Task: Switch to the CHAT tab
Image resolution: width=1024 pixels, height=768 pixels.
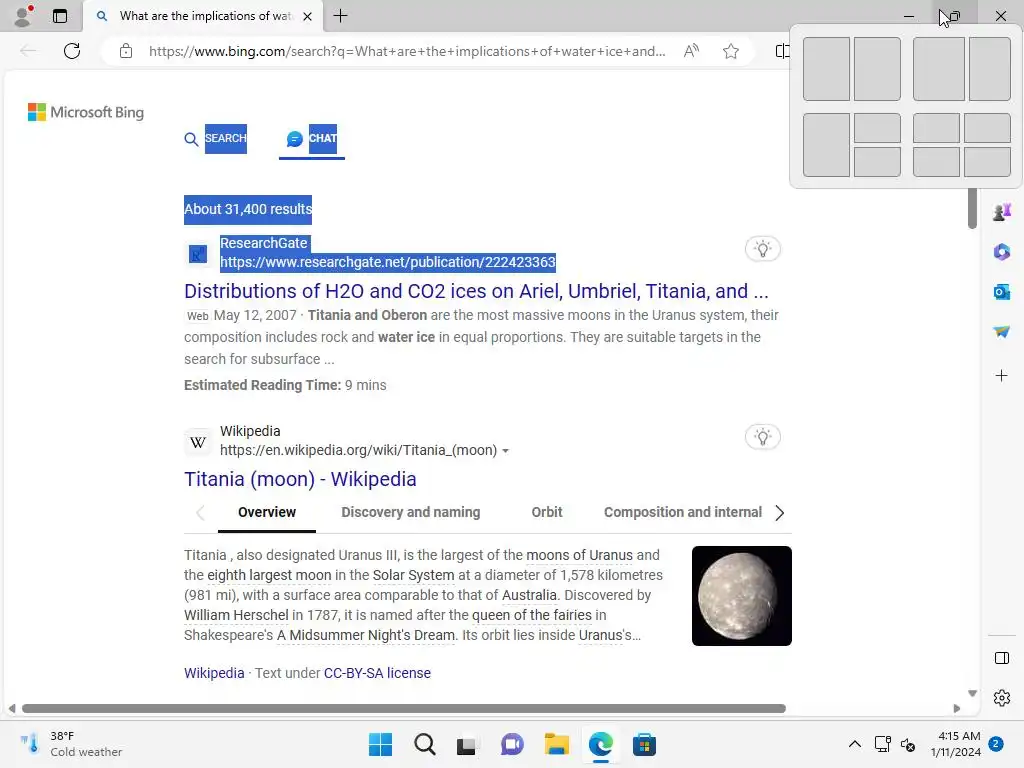Action: [323, 138]
